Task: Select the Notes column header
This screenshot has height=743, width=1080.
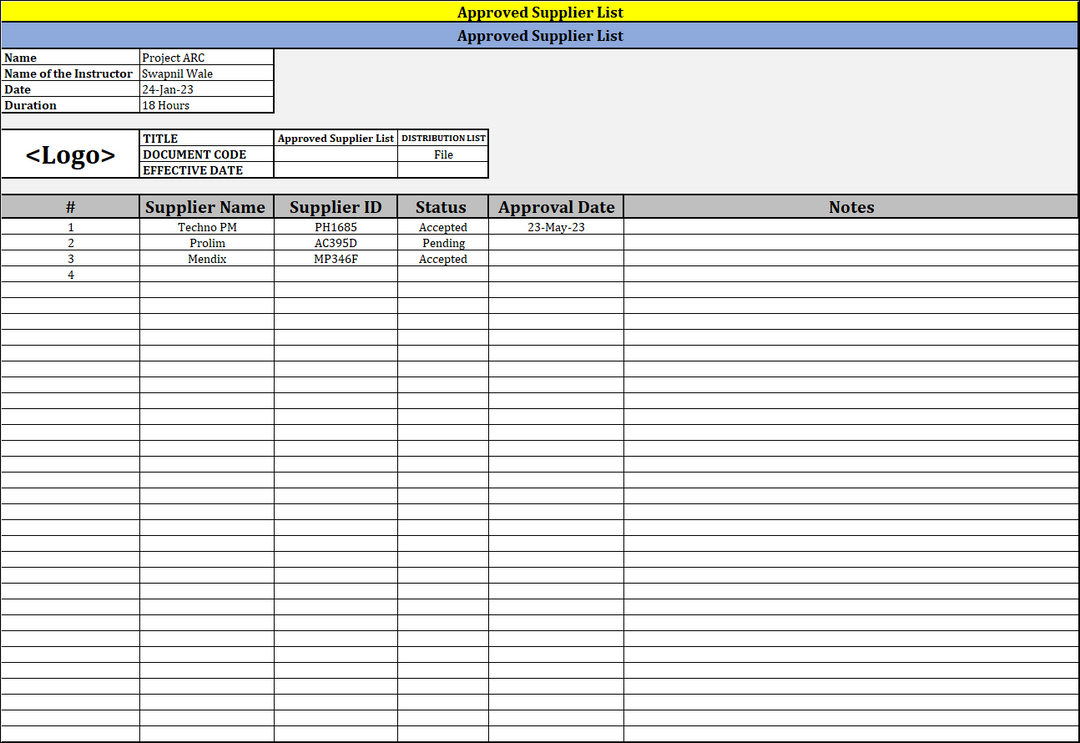Action: (851, 207)
